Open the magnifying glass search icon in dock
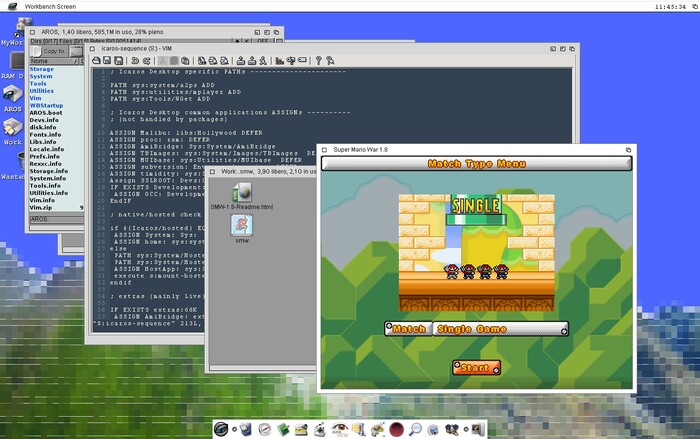Screen dimensions: 700x439 pos(415,429)
